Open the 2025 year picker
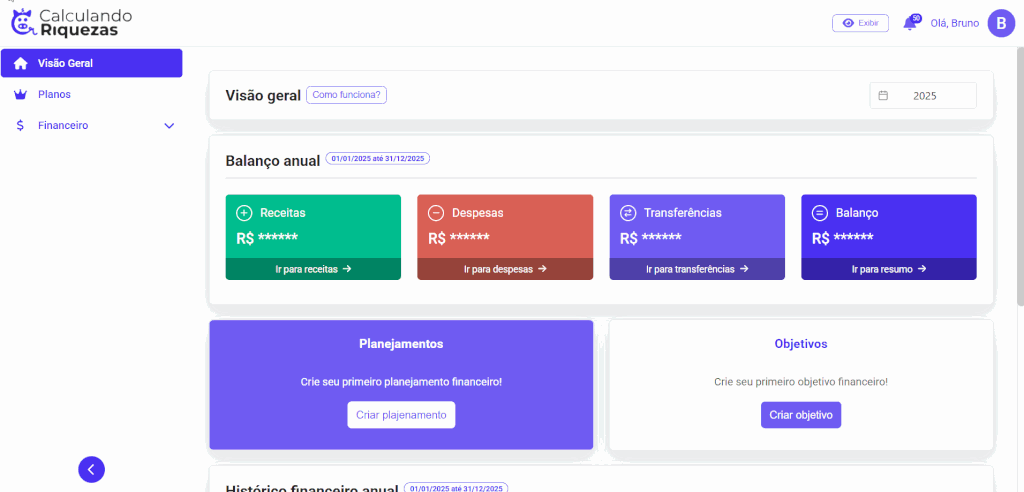The image size is (1024, 492). 924,96
